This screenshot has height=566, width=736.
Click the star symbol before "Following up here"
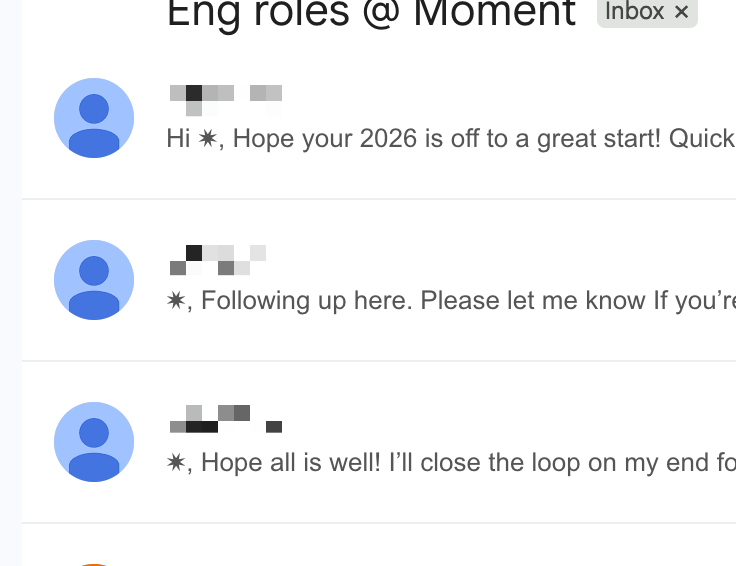pos(178,301)
